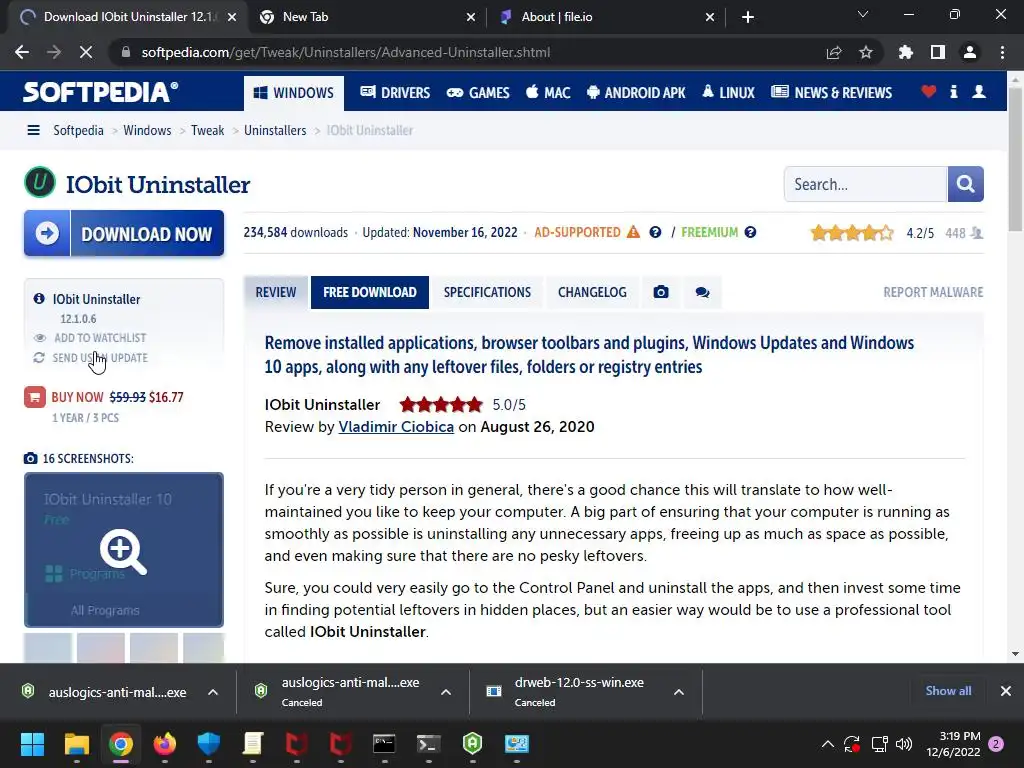The height and width of the screenshot is (768, 1024).
Task: Click Report Malware link
Action: 933,292
